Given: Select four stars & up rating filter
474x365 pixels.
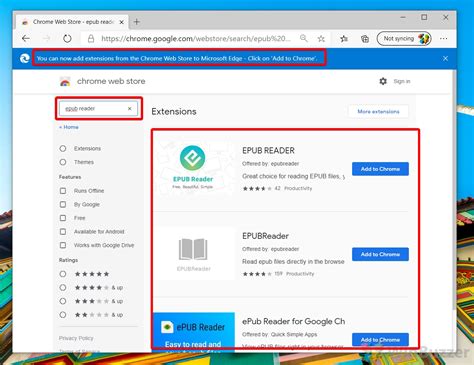Looking at the screenshot, I should click(x=63, y=288).
